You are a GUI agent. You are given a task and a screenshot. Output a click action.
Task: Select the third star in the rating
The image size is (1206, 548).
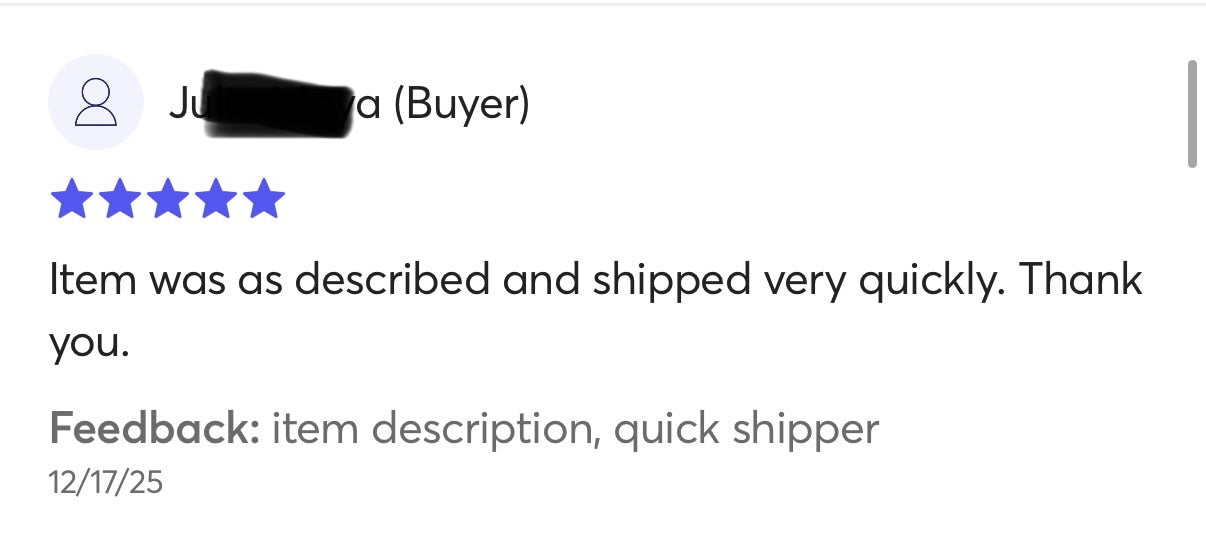click(168, 198)
